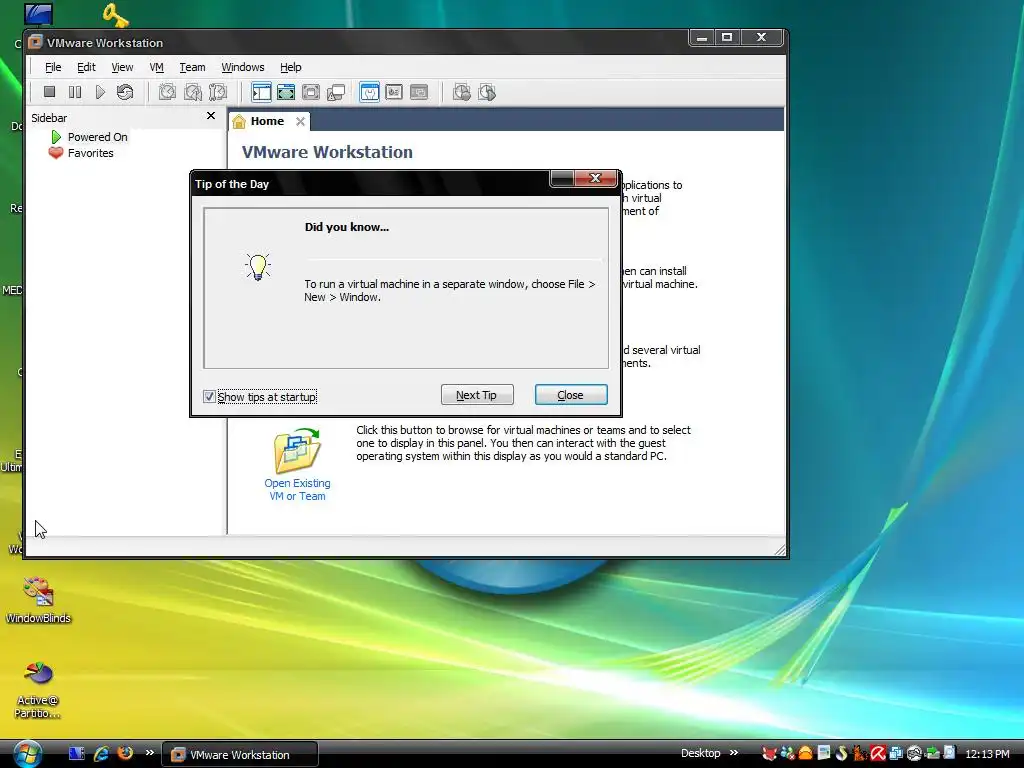1024x768 pixels.
Task: Click the Full Screen mode toolbar icon
Action: tap(311, 92)
